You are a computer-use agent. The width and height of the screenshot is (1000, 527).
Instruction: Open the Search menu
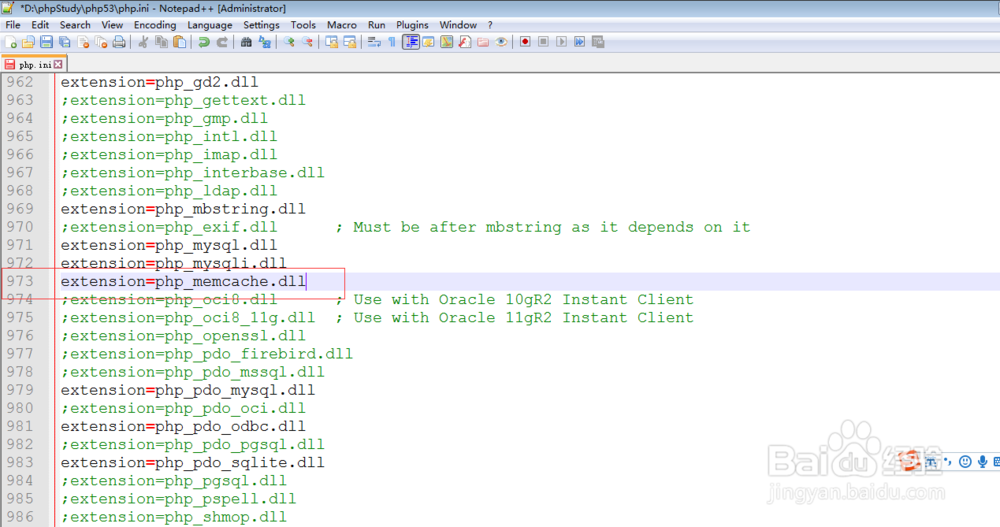pyautogui.click(x=75, y=25)
